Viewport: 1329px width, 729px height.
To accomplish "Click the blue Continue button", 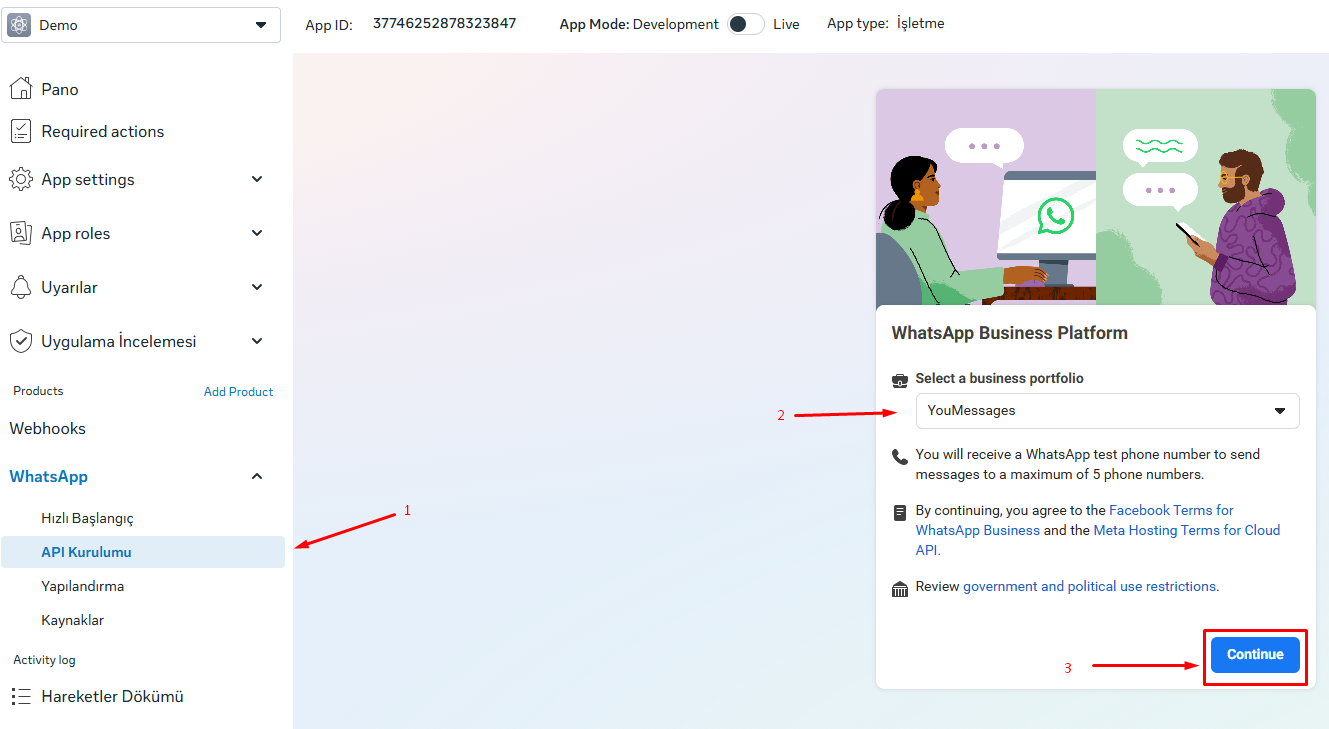I will coord(1255,655).
